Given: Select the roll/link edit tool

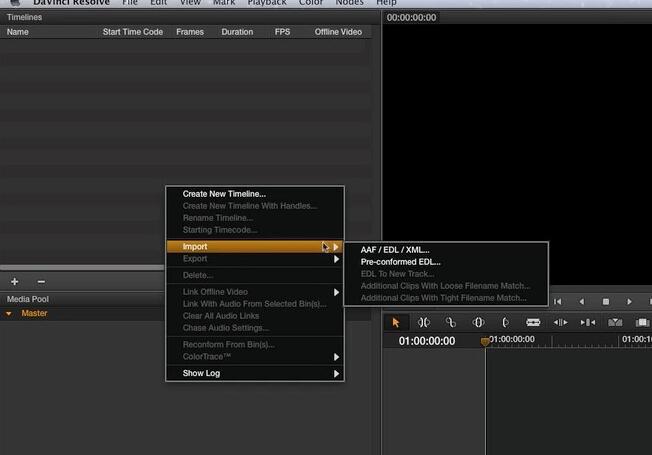Looking at the screenshot, I should click(x=451, y=322).
